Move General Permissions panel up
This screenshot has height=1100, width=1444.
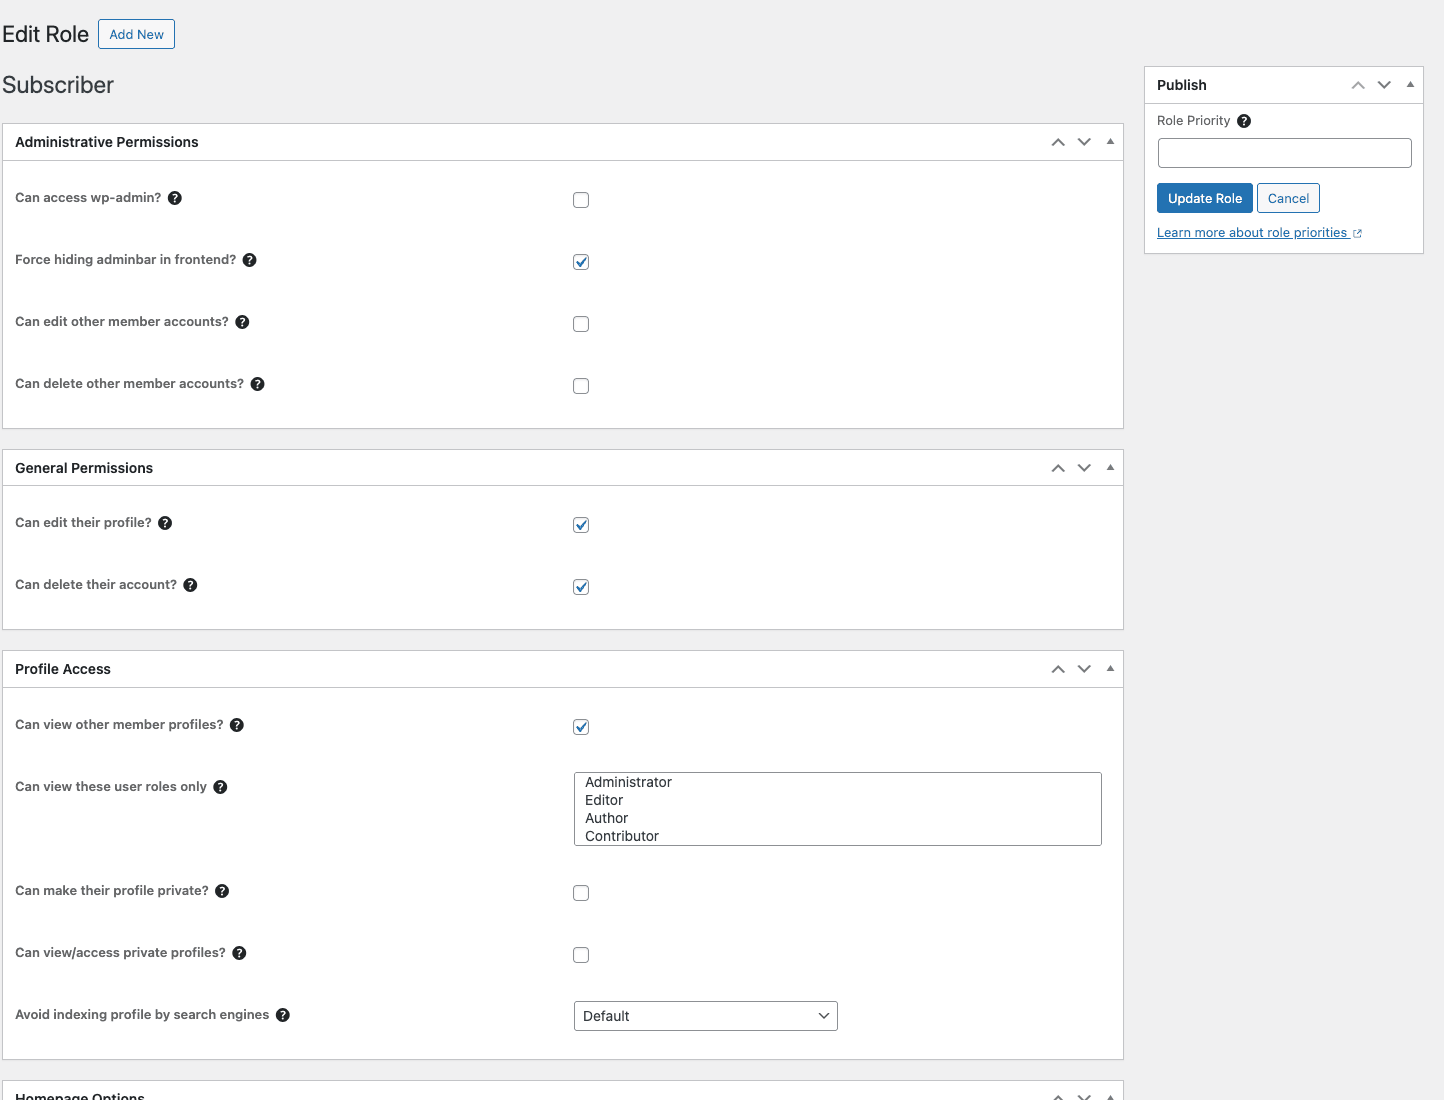pos(1058,468)
